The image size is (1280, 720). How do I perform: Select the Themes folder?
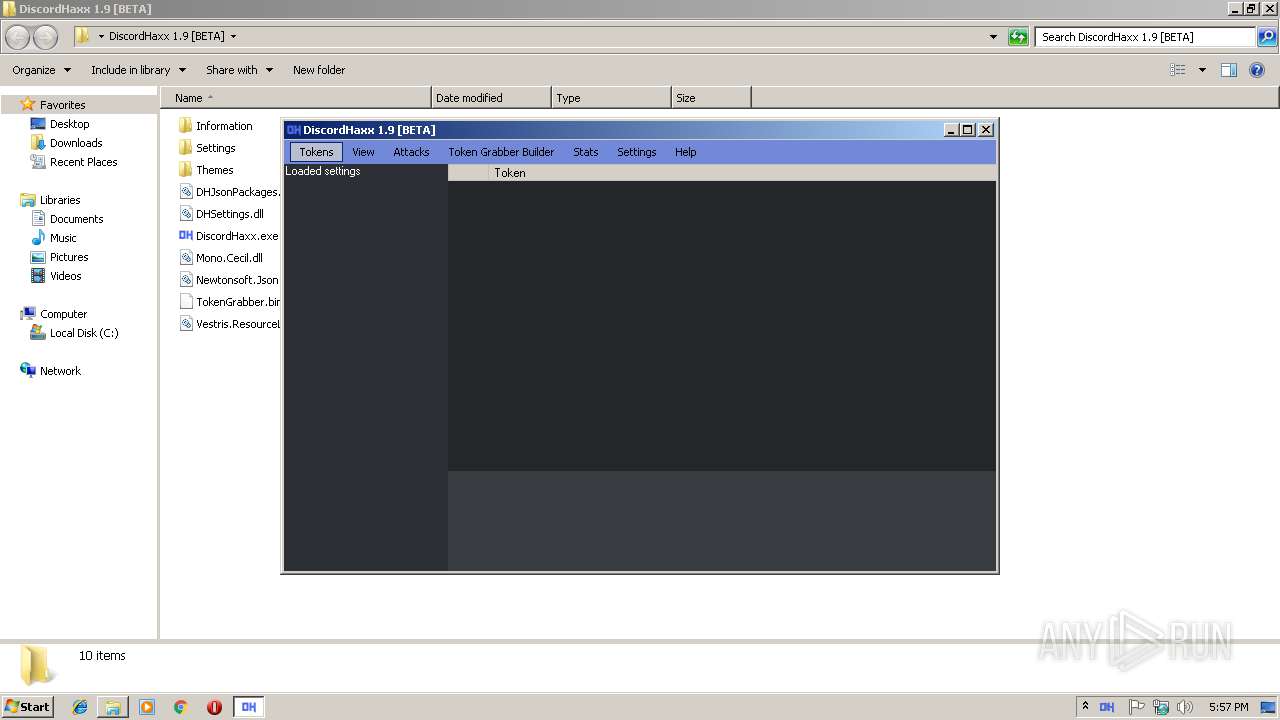[x=206, y=170]
